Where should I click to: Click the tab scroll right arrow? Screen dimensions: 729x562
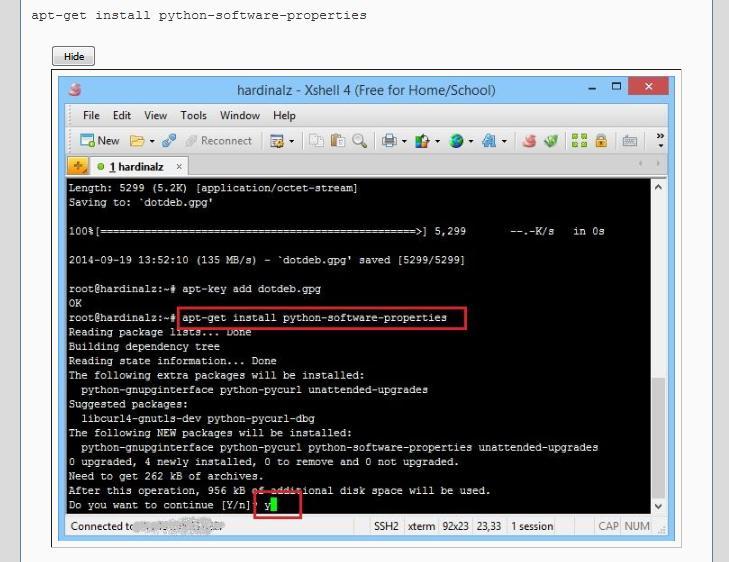(657, 163)
